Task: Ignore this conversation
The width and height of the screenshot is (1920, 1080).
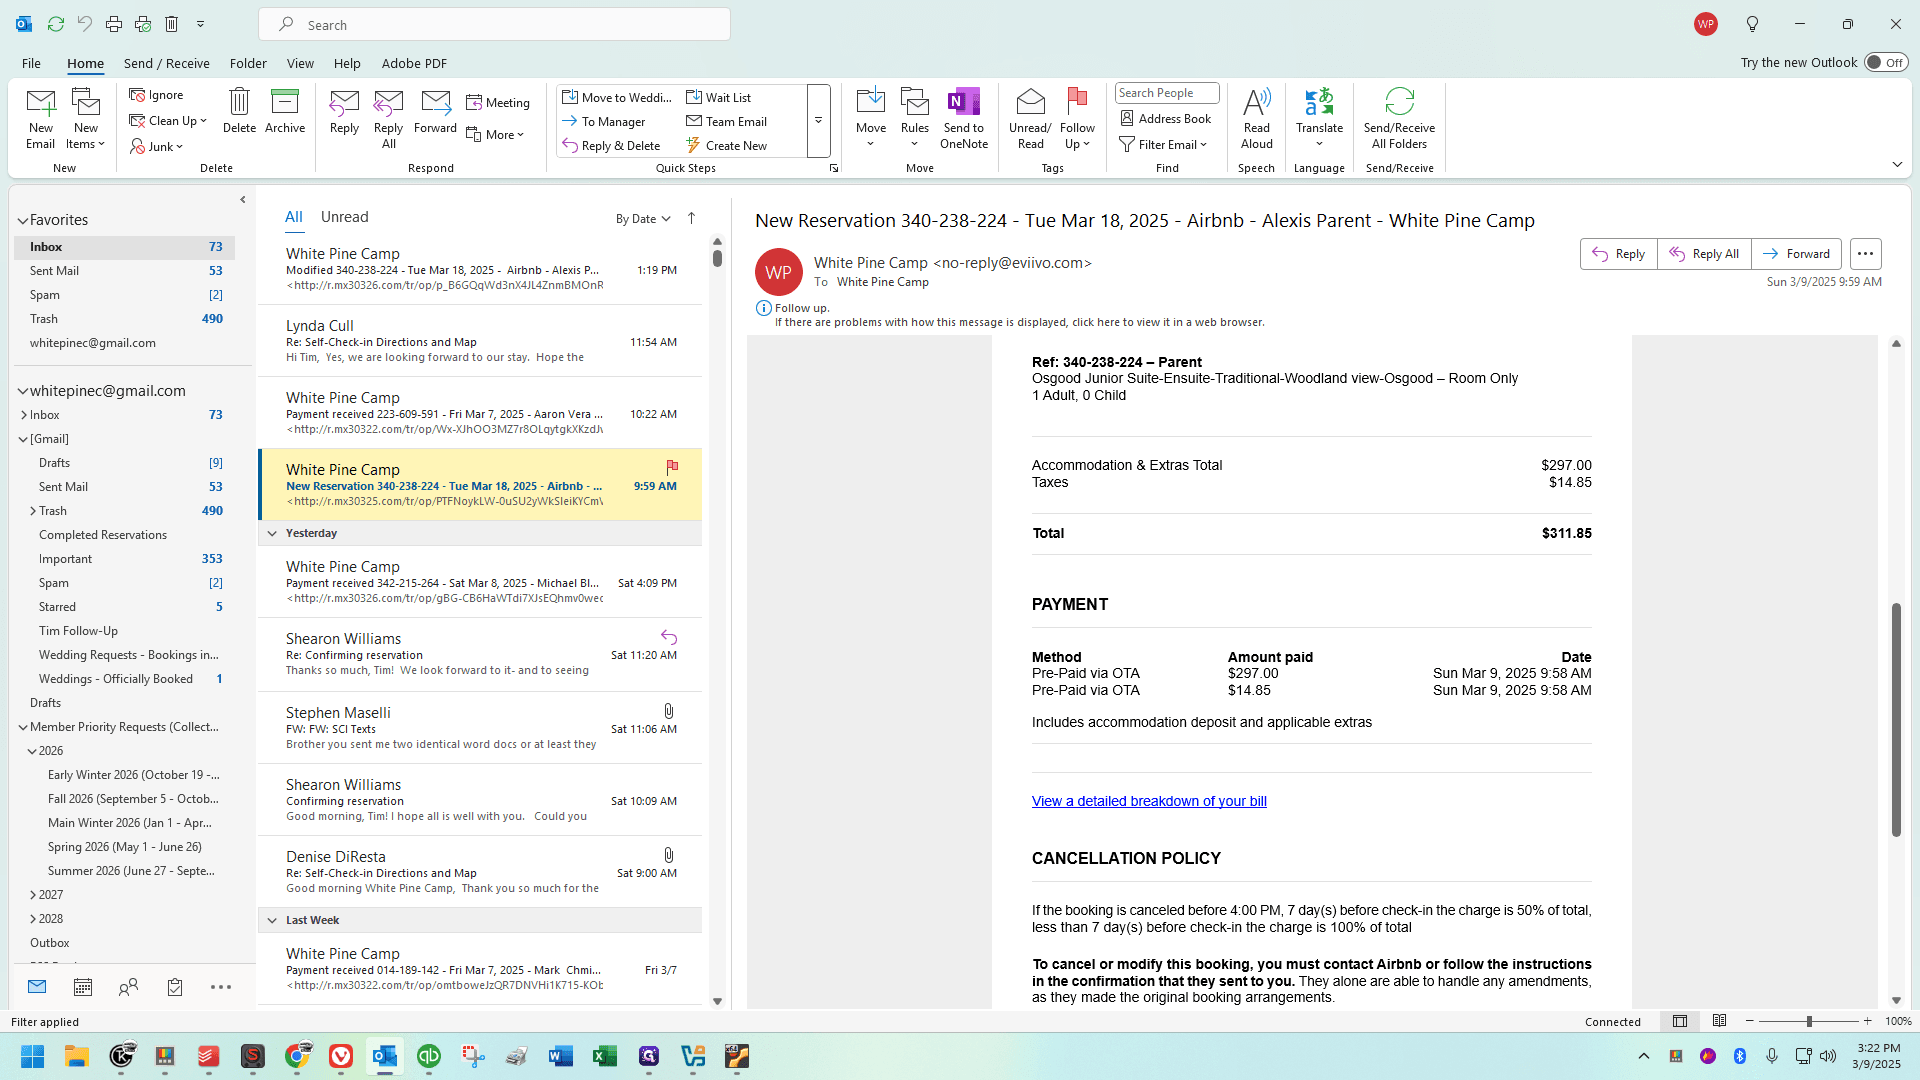Action: [157, 95]
